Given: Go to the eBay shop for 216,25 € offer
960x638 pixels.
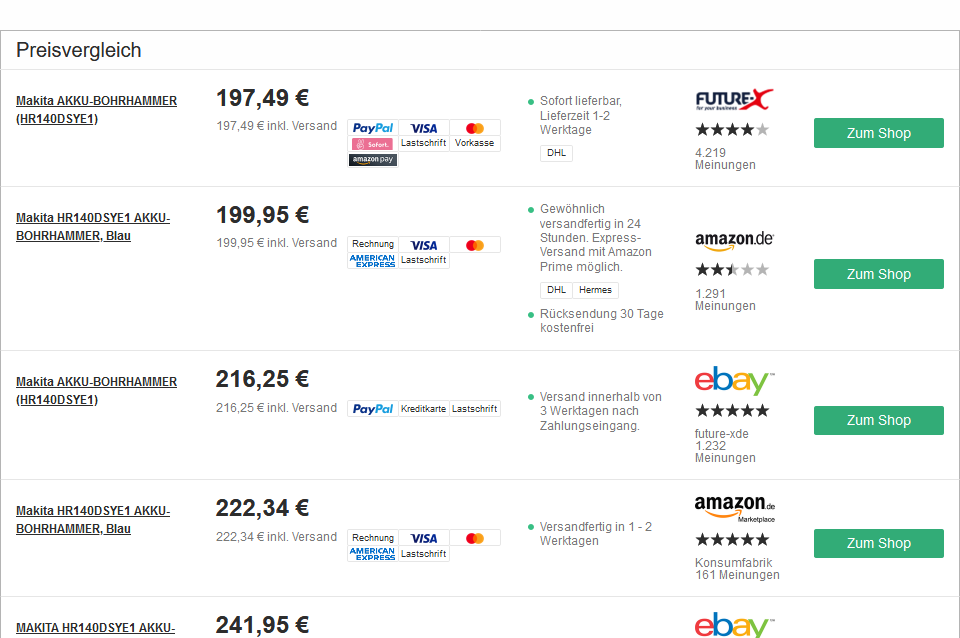Looking at the screenshot, I should [878, 420].
